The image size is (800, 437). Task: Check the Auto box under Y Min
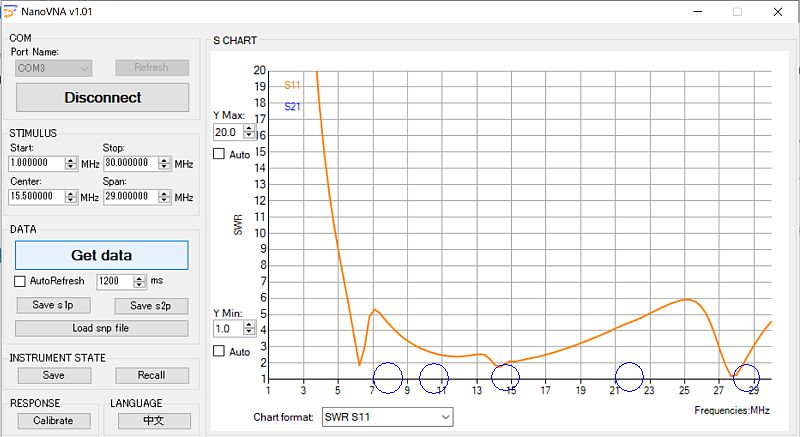pos(219,351)
